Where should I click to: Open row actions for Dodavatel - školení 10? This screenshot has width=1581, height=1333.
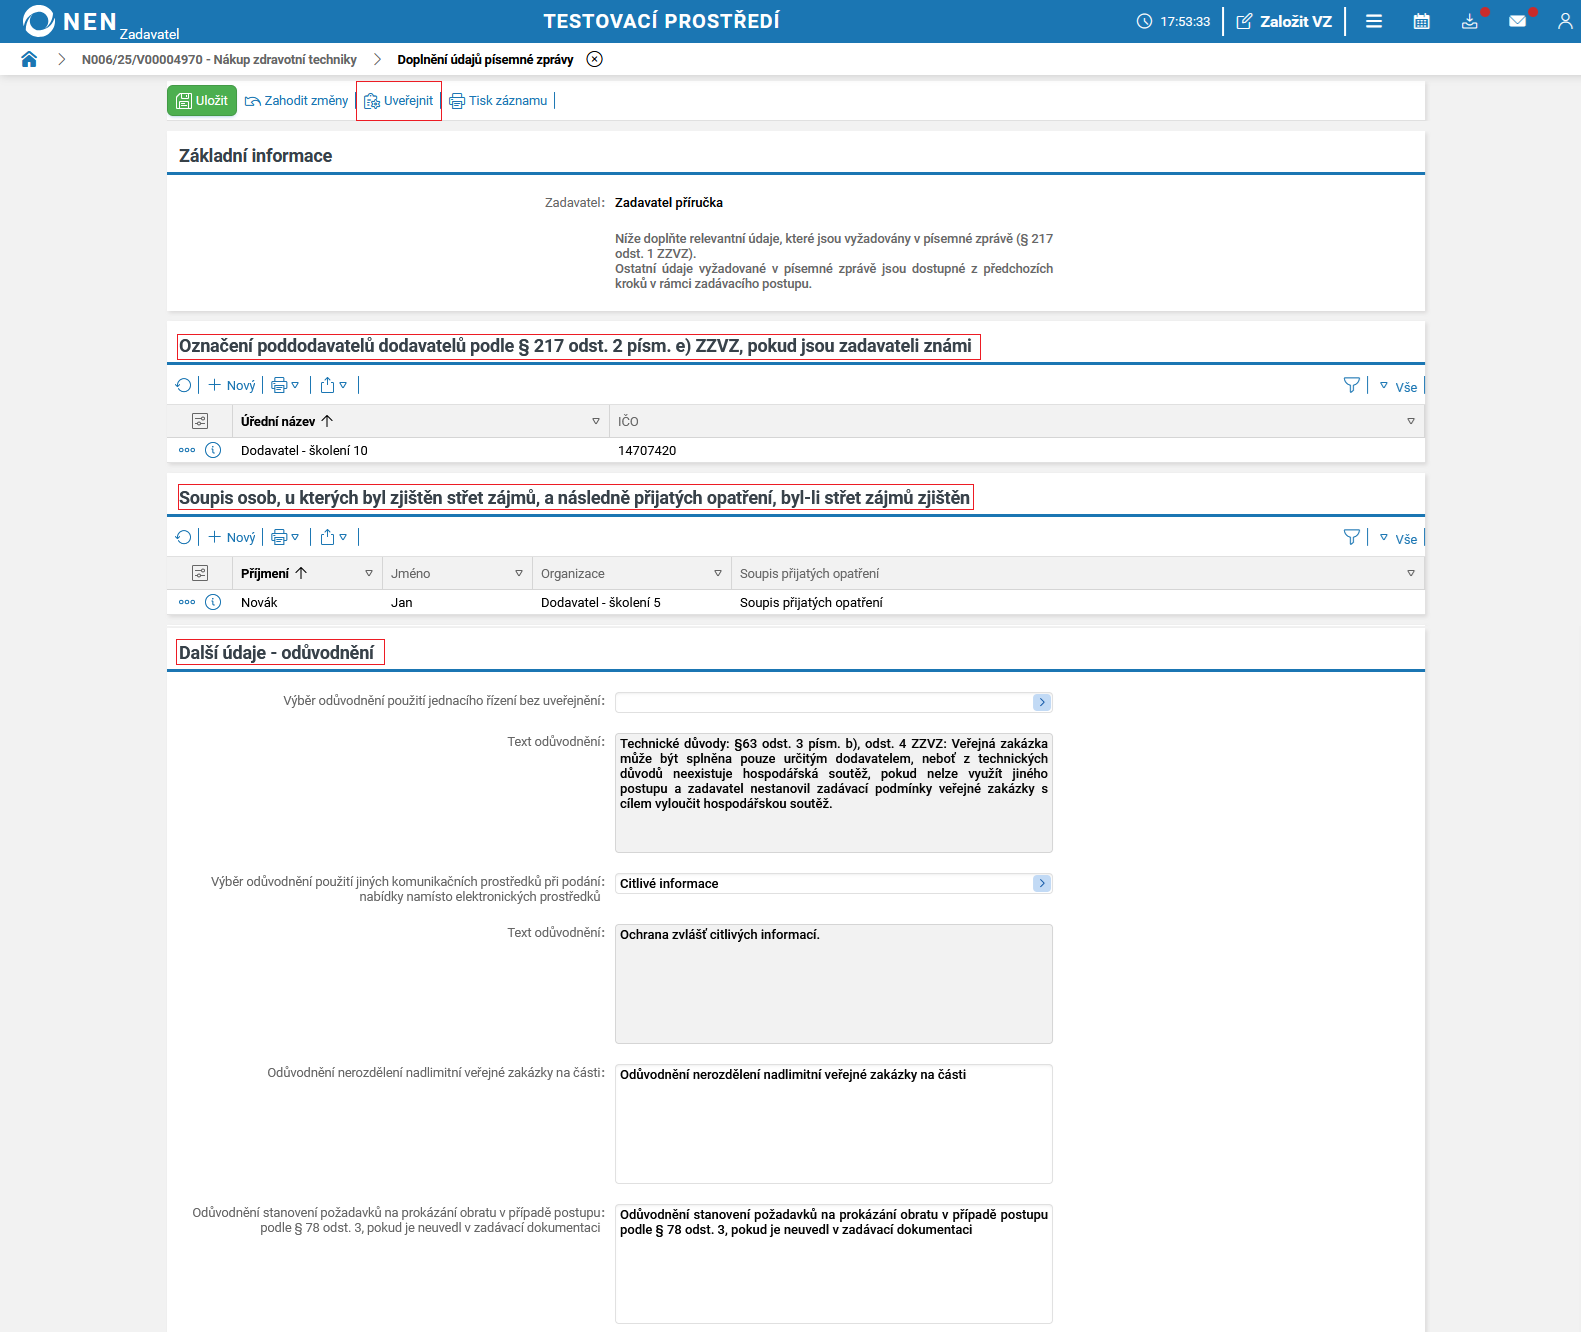coord(187,450)
